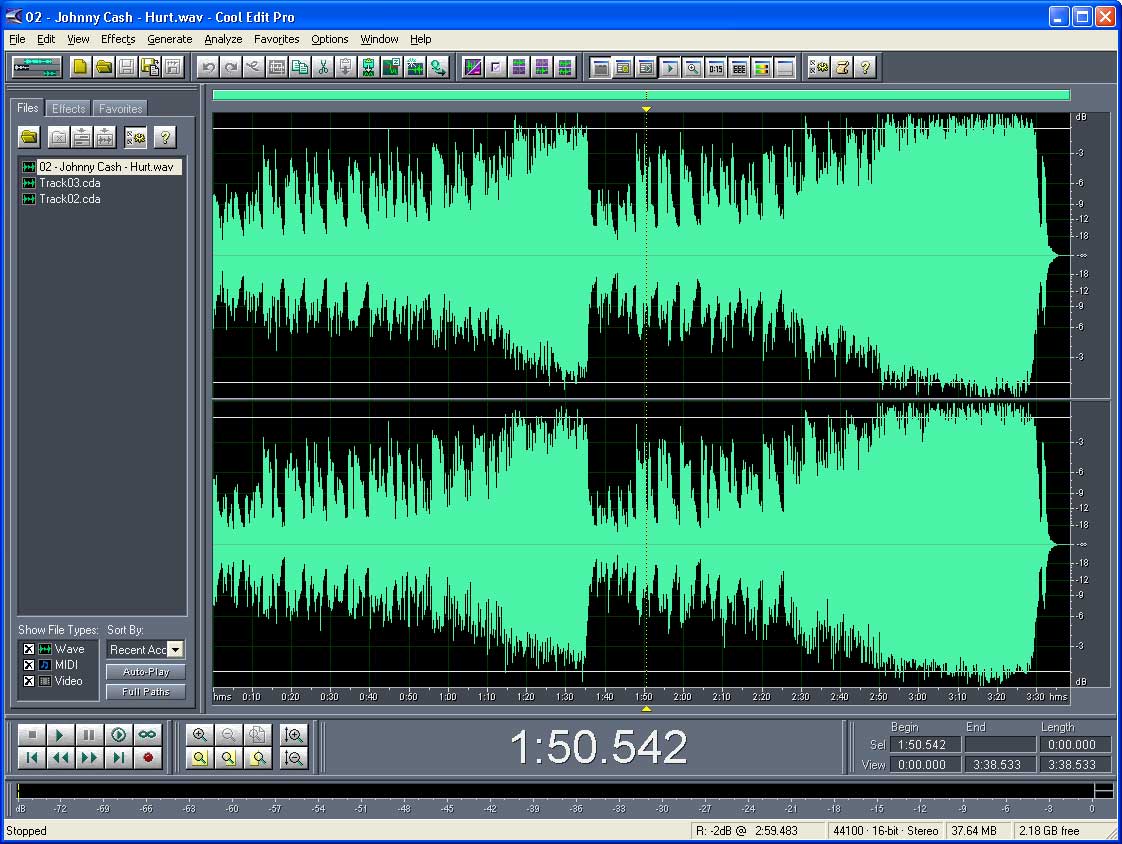Create a new file with the toolbar icon
Screen dimensions: 1122x844
(80, 67)
